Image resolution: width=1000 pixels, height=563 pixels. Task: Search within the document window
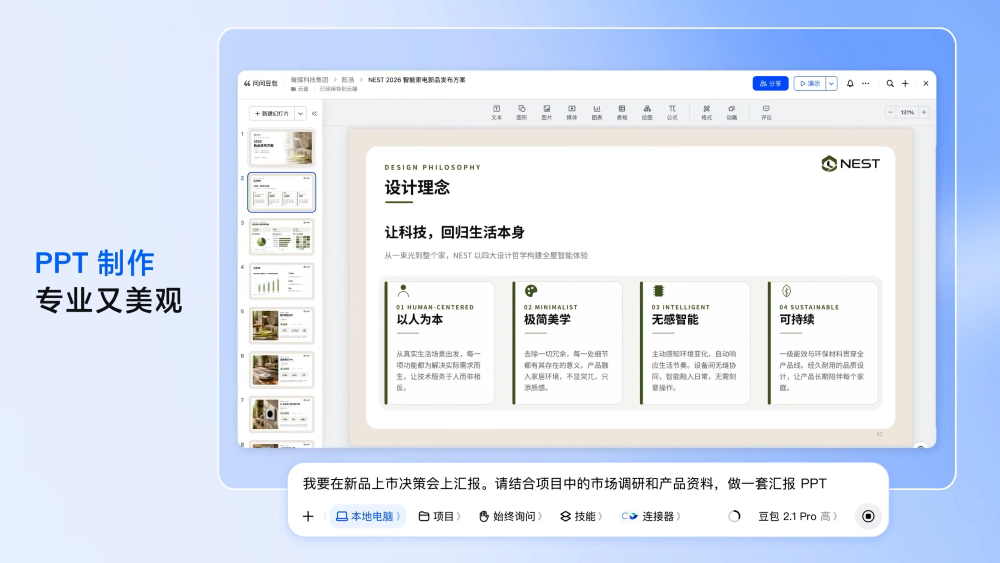(x=890, y=84)
